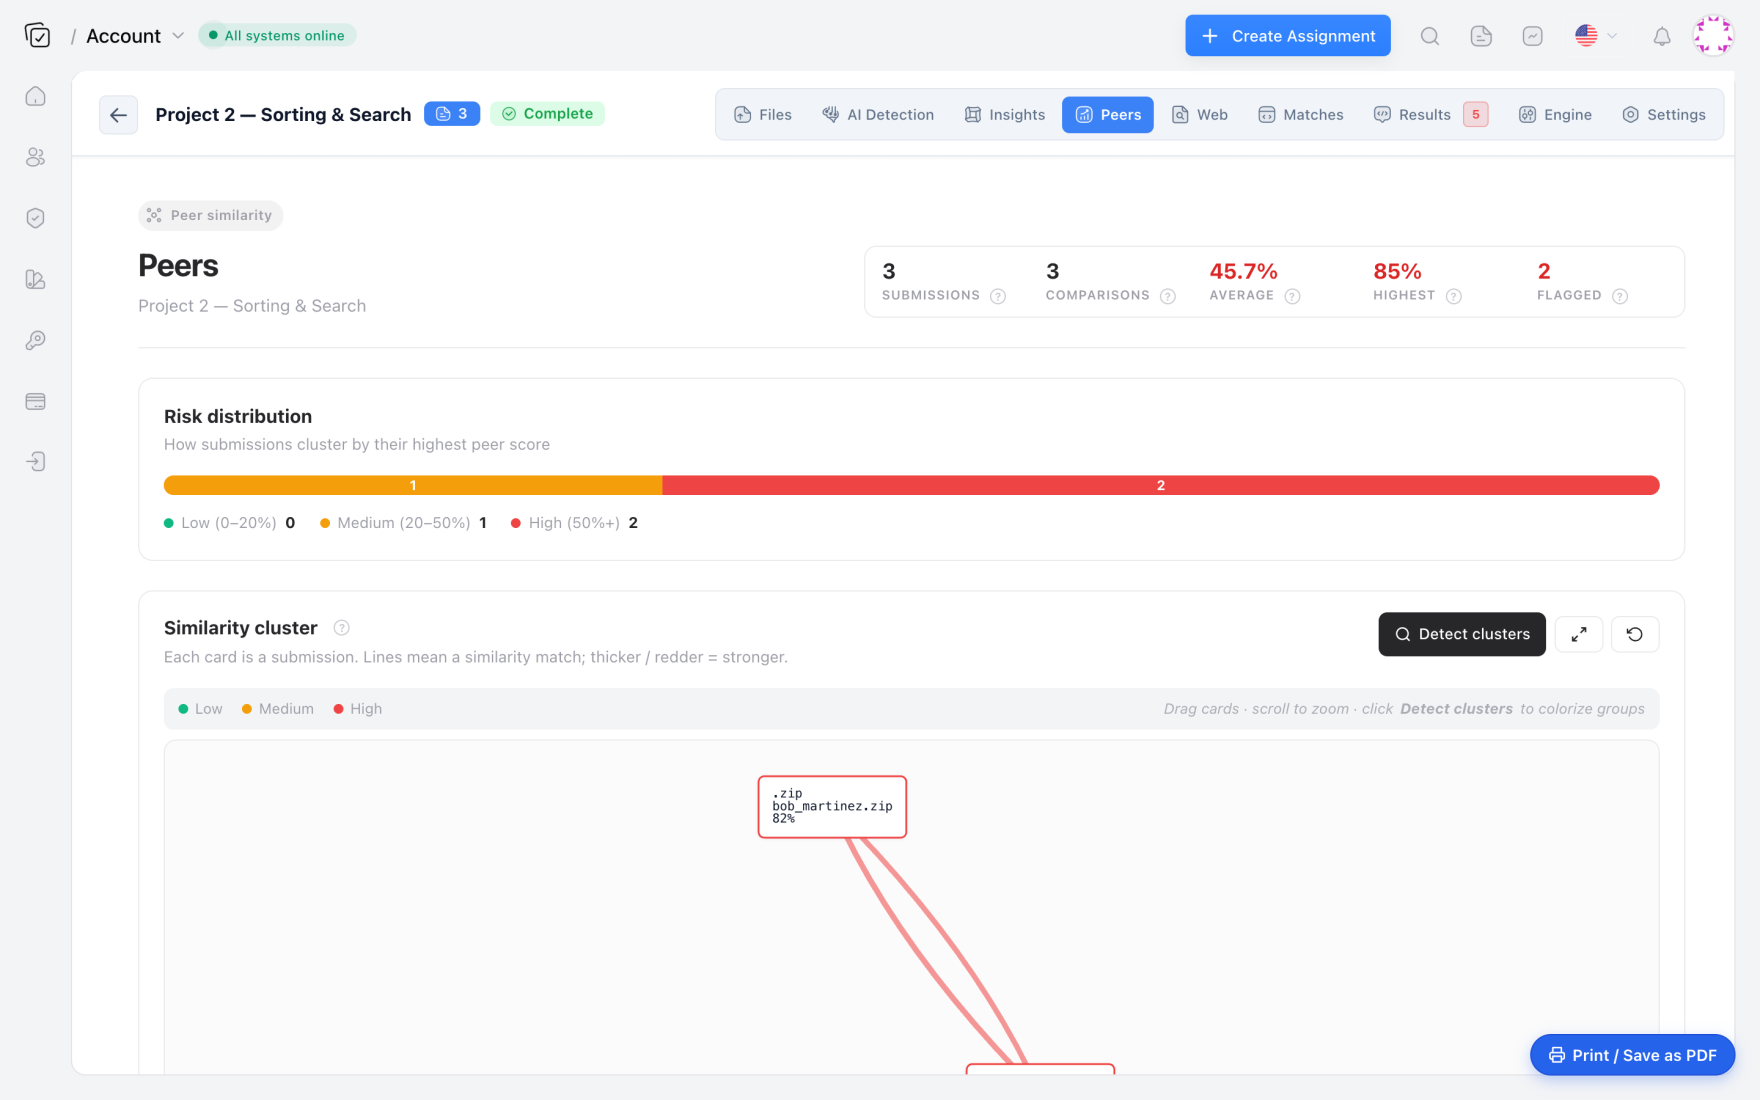Click the 85% highest value
Screen dimensions: 1760x1100
(x=1397, y=272)
